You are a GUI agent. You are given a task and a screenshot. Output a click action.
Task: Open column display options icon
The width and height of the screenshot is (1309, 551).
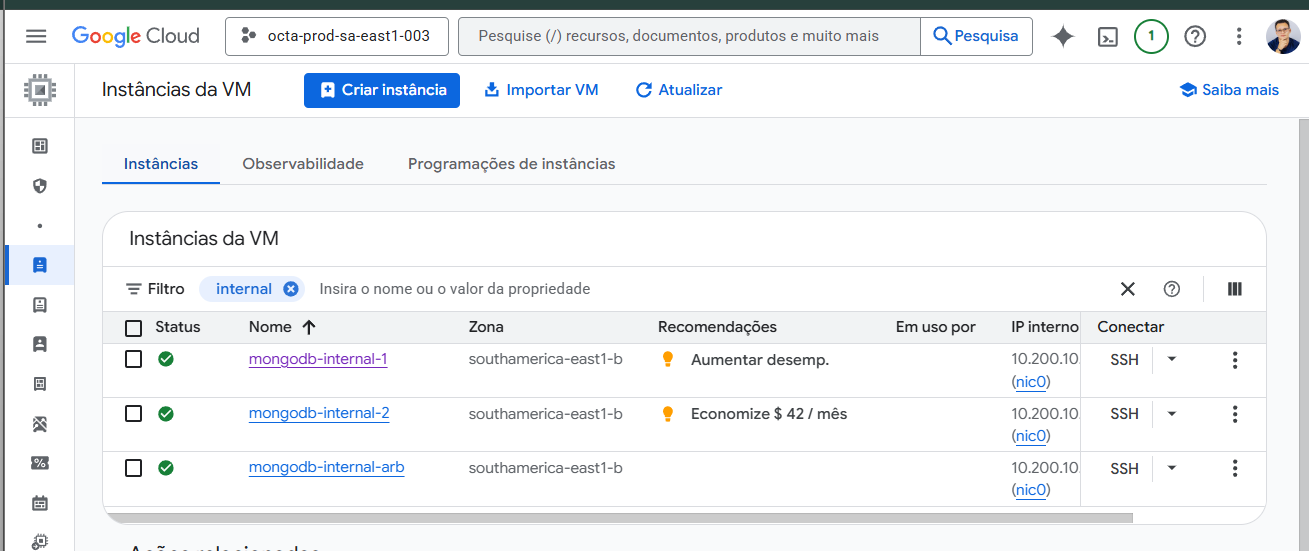[1234, 289]
